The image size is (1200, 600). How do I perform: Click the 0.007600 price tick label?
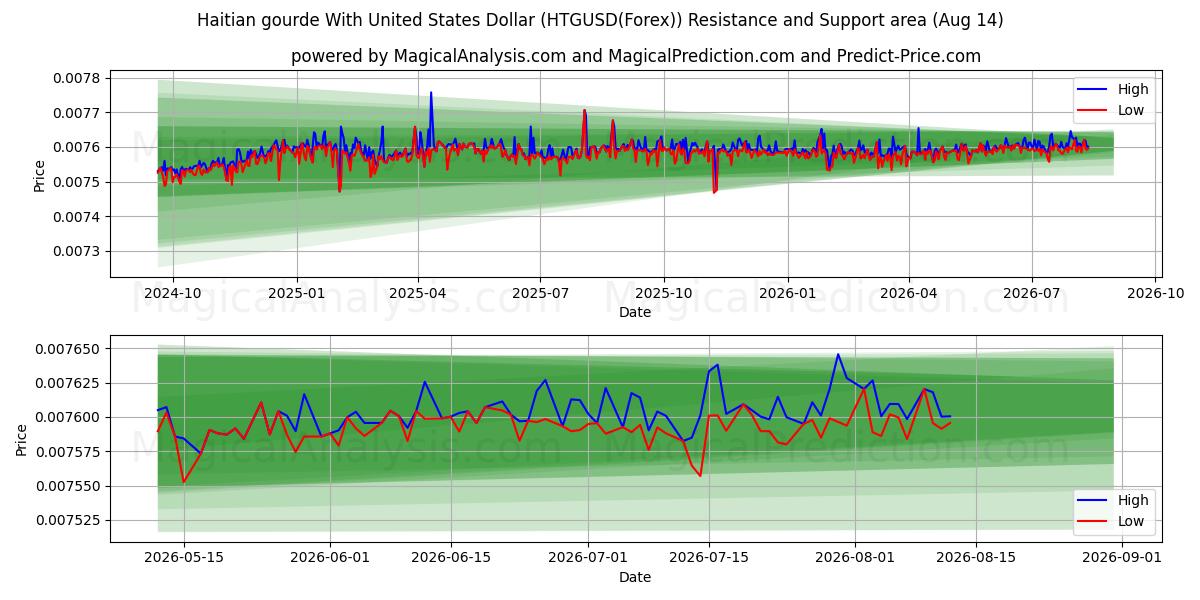[66, 418]
